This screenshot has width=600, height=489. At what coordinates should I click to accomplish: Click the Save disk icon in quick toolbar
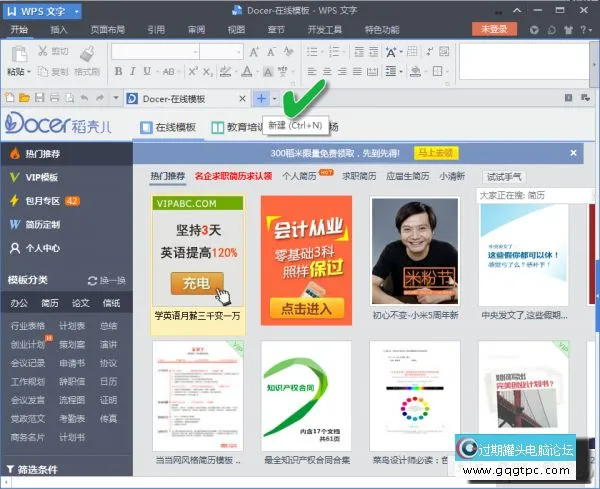[x=39, y=98]
